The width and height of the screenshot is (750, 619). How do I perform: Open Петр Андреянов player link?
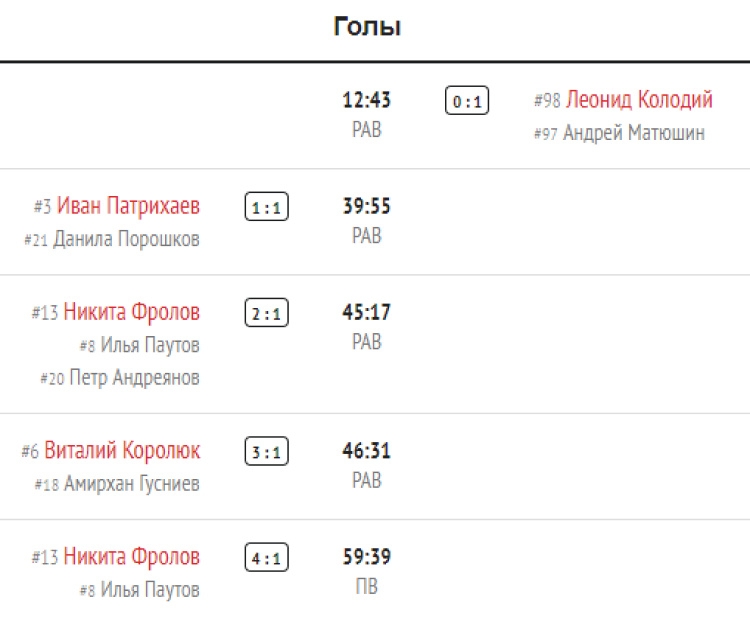click(134, 378)
